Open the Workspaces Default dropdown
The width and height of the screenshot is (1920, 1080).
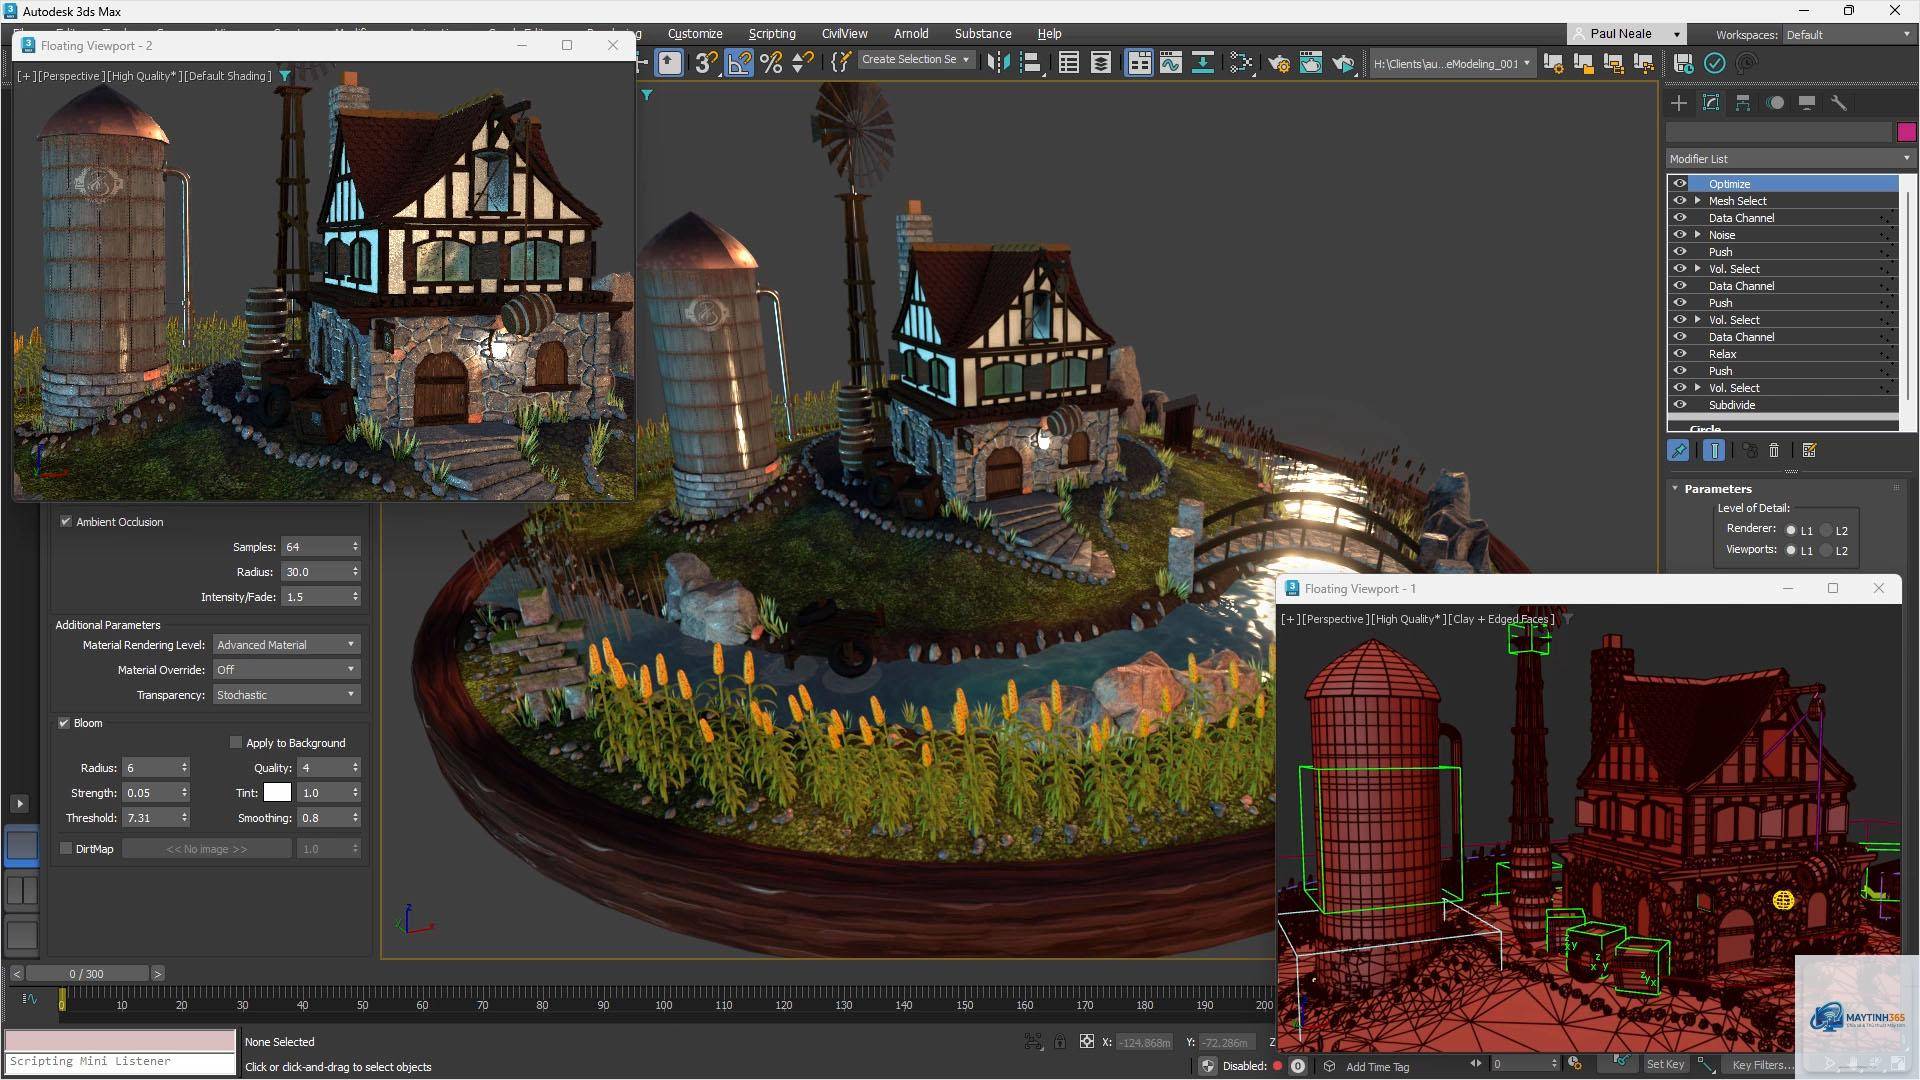coord(1849,35)
